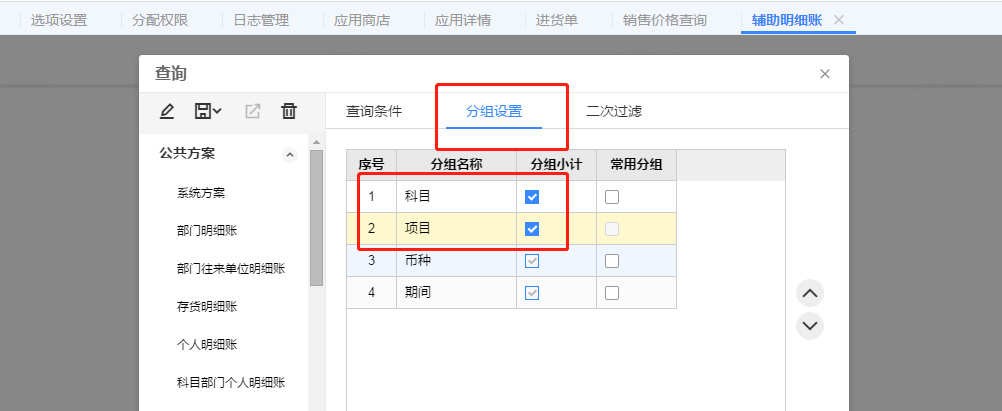Move selected group down with down arrow
The width and height of the screenshot is (1002, 411).
[810, 326]
